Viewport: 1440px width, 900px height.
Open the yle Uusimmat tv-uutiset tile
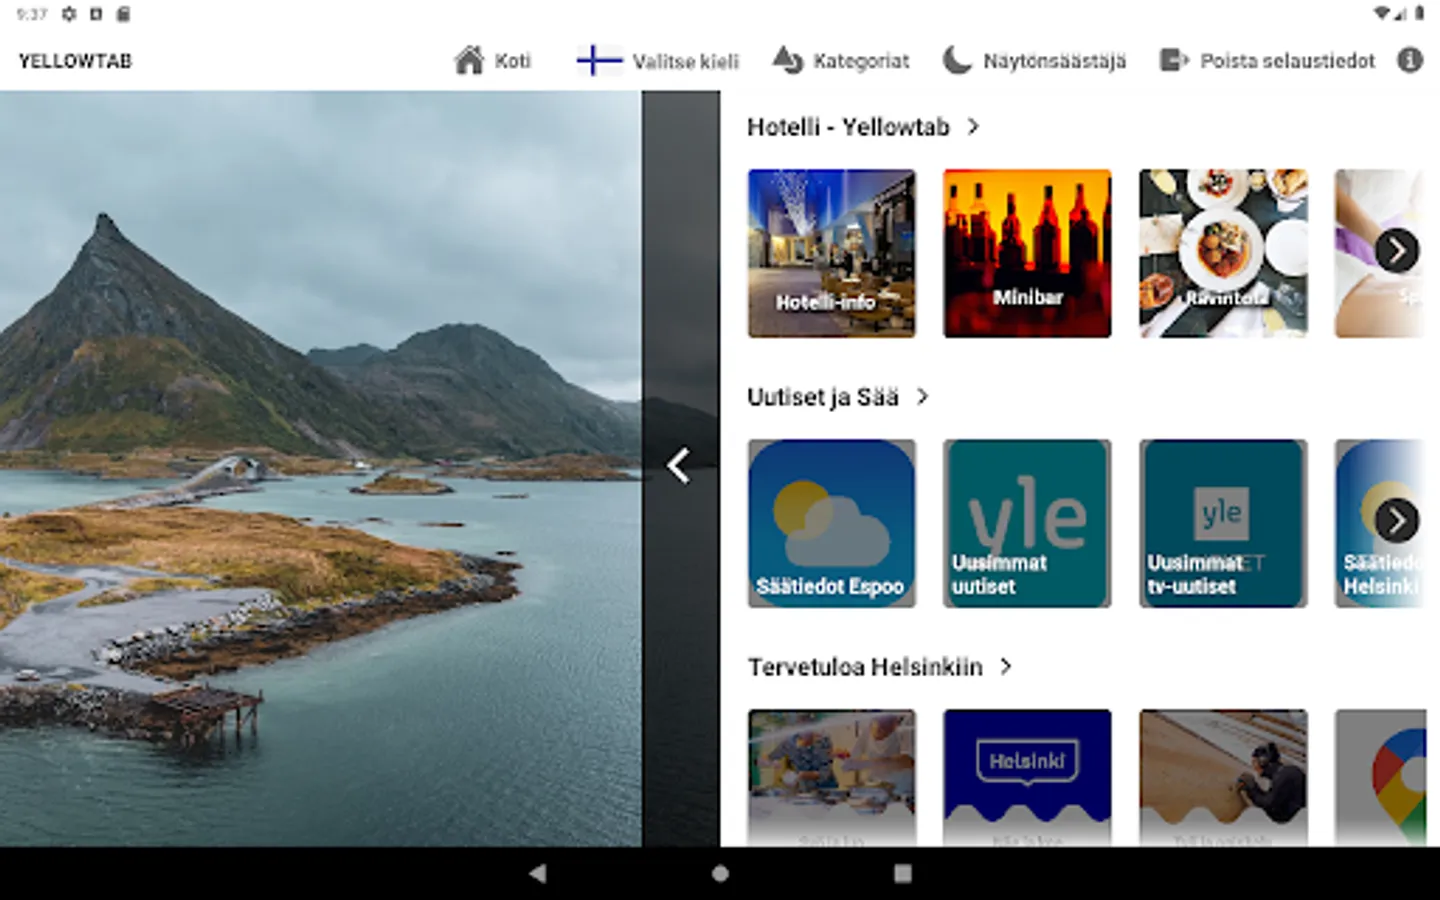pyautogui.click(x=1223, y=523)
